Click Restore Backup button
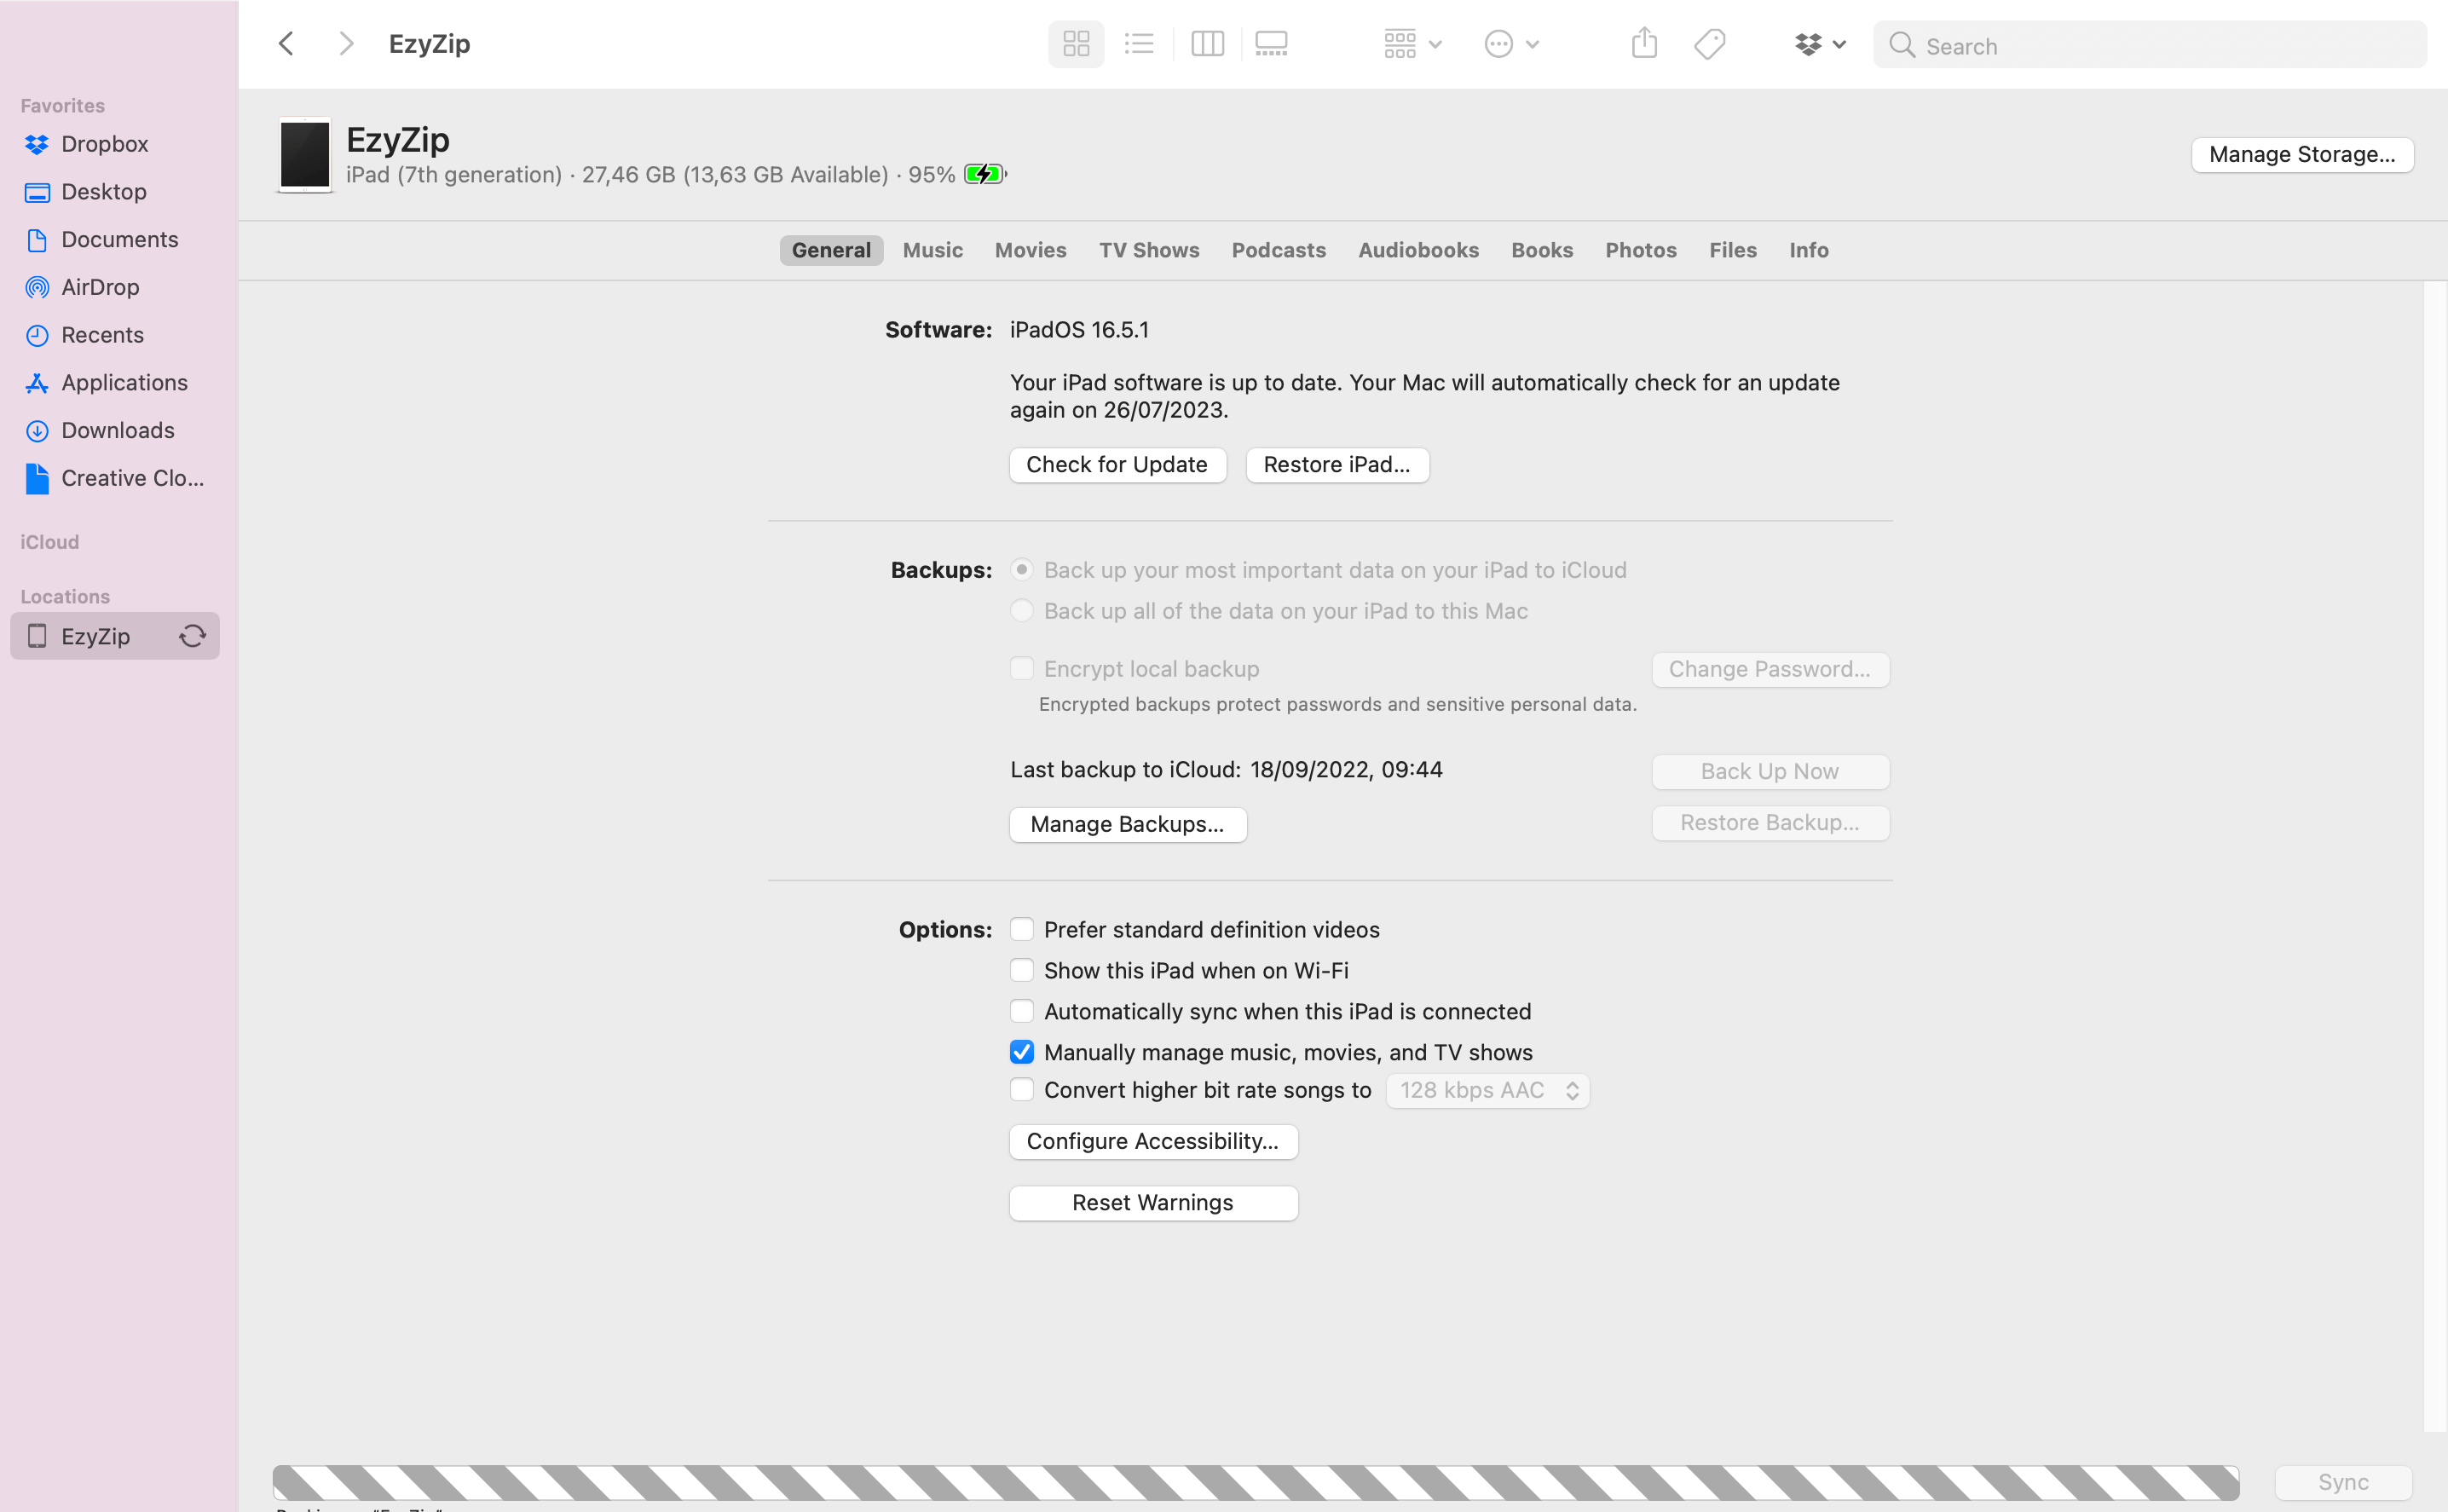 [1770, 823]
